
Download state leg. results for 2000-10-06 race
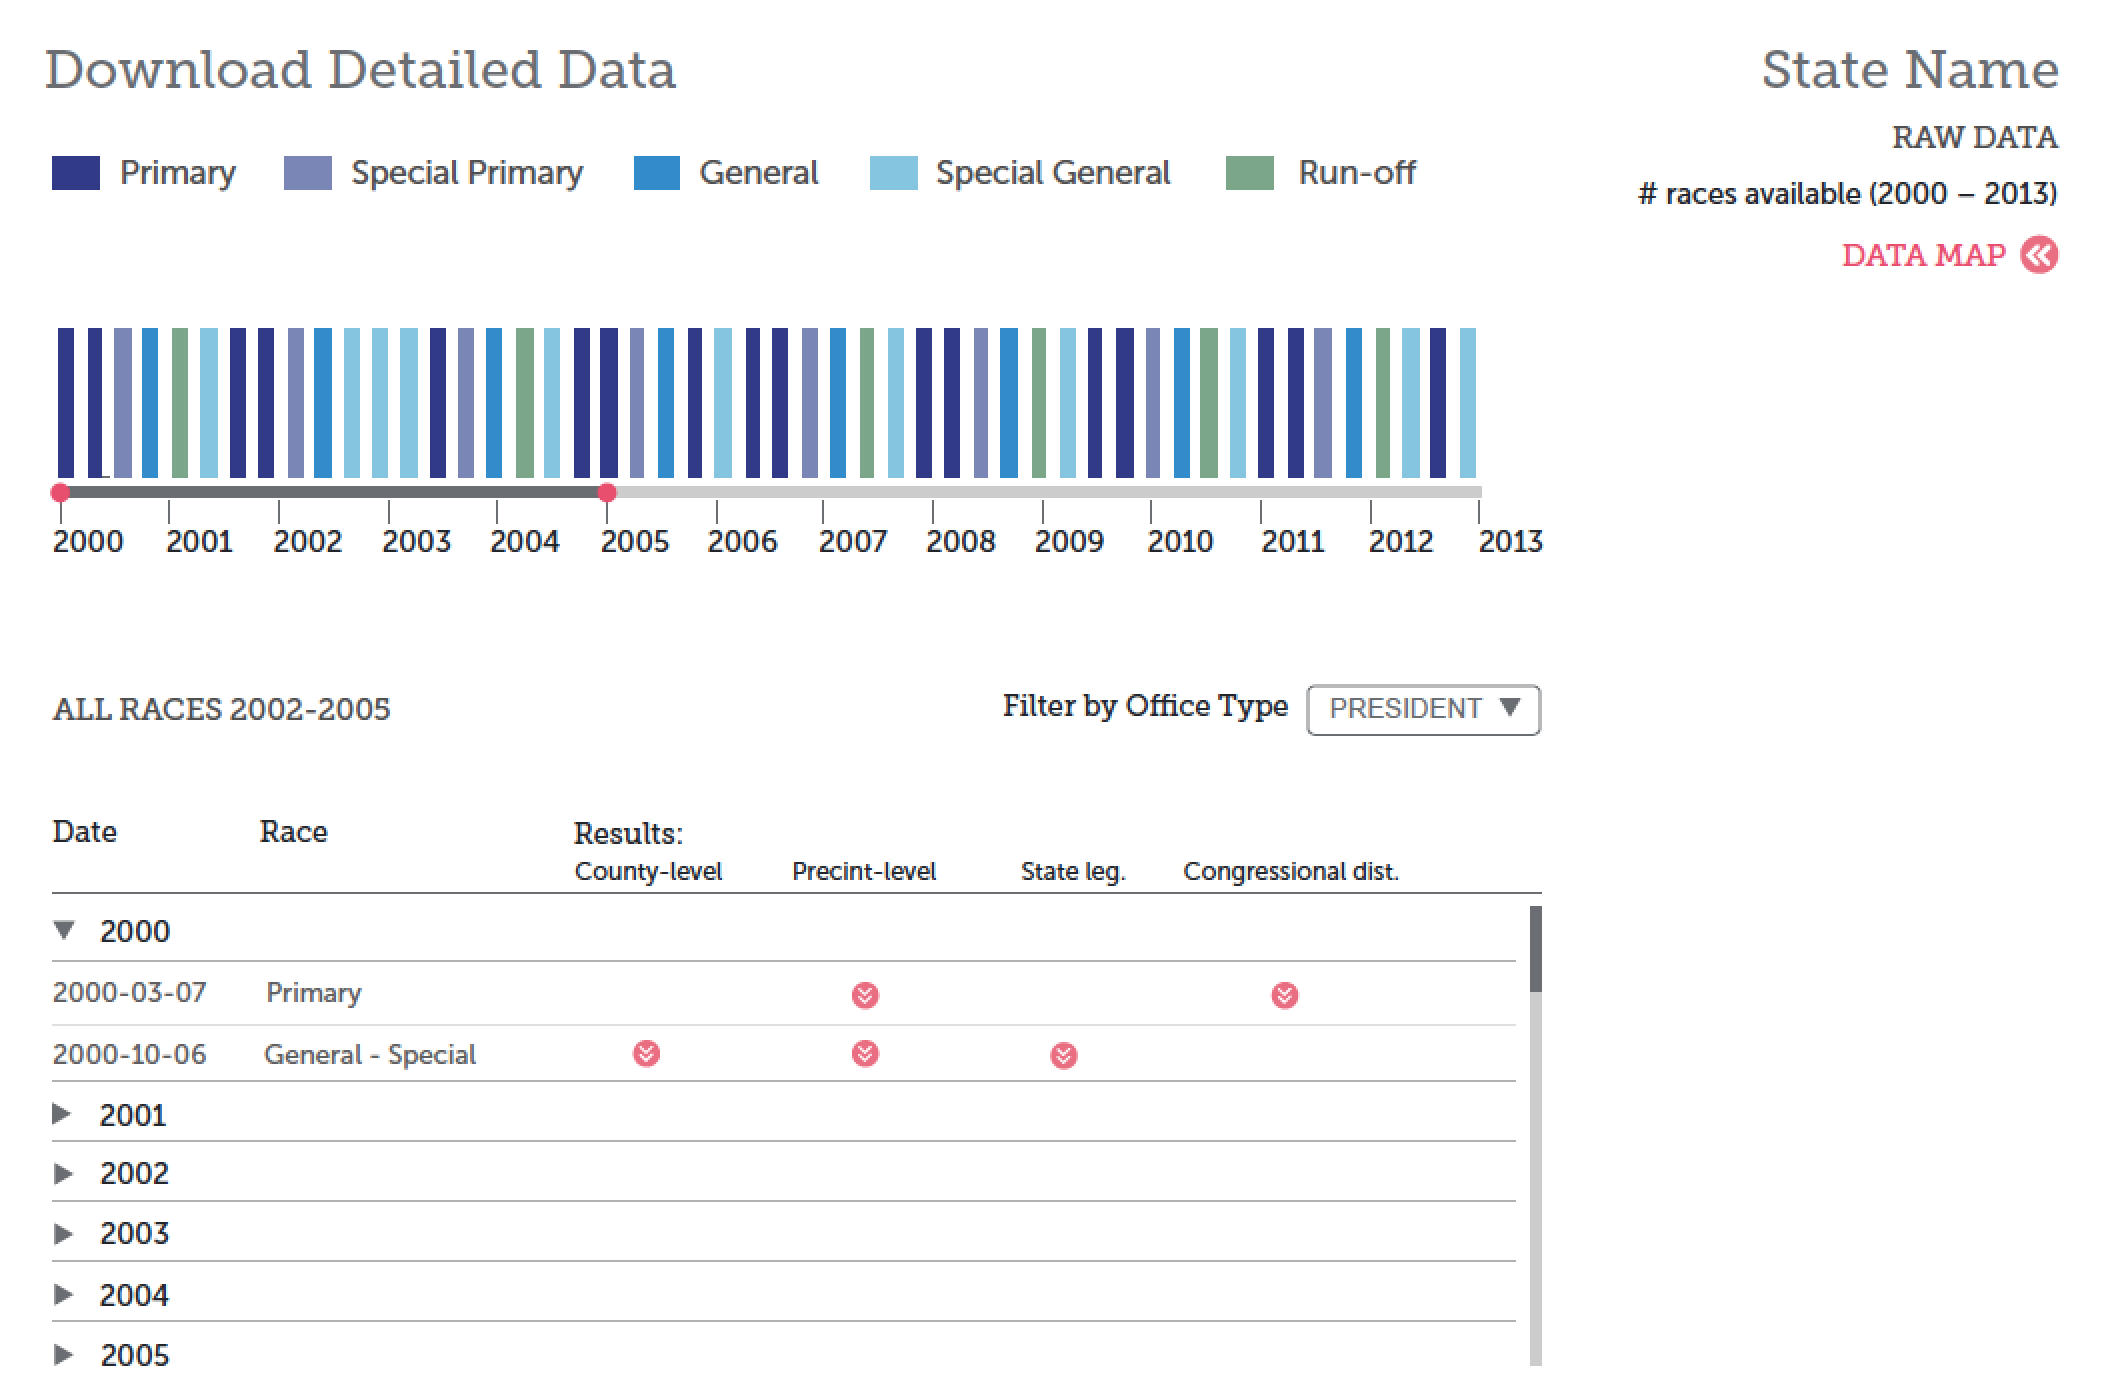(1064, 1056)
